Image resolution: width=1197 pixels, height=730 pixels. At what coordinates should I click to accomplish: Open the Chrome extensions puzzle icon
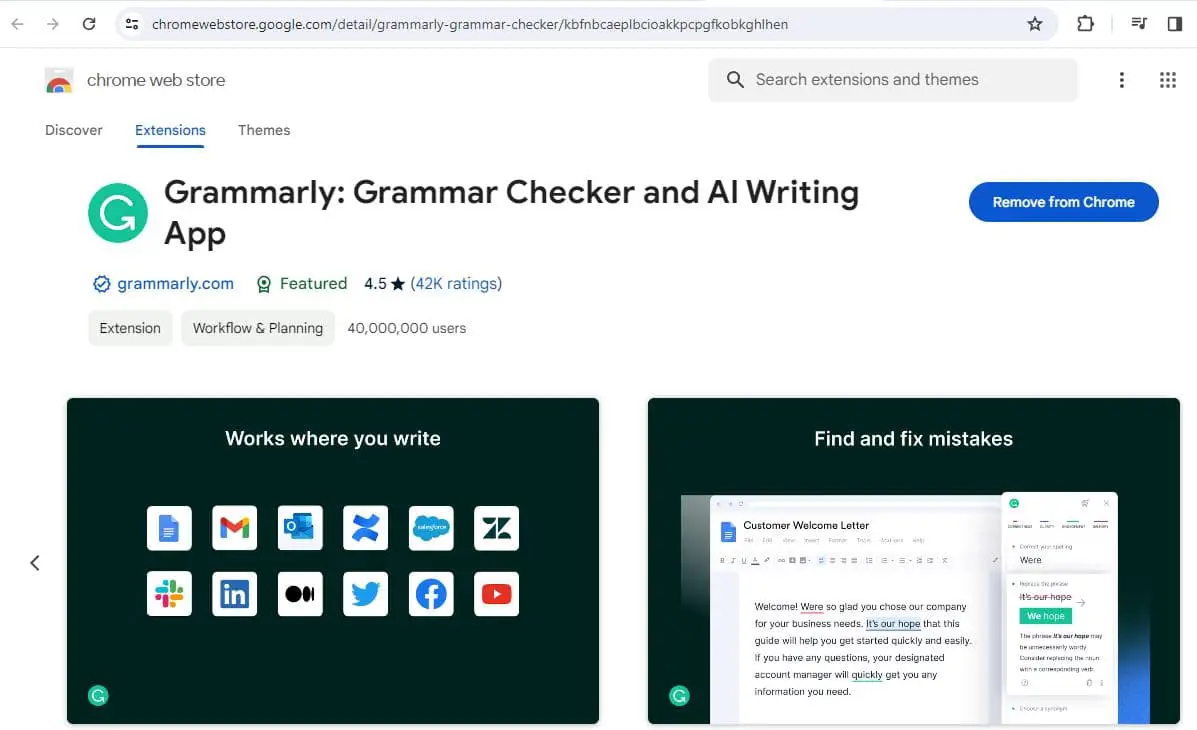1085,23
